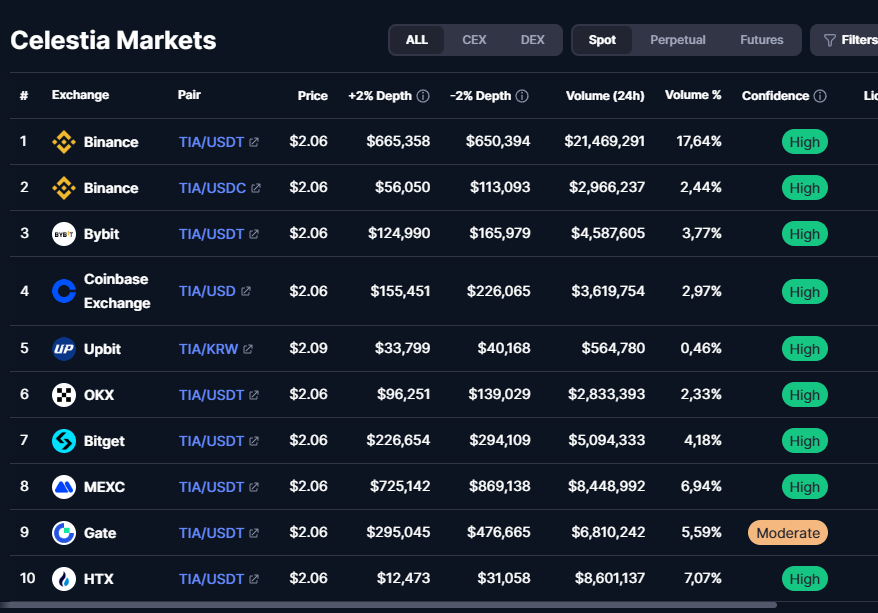This screenshot has height=613, width=878.
Task: Click the Bybit exchange name
Action: 101,234
